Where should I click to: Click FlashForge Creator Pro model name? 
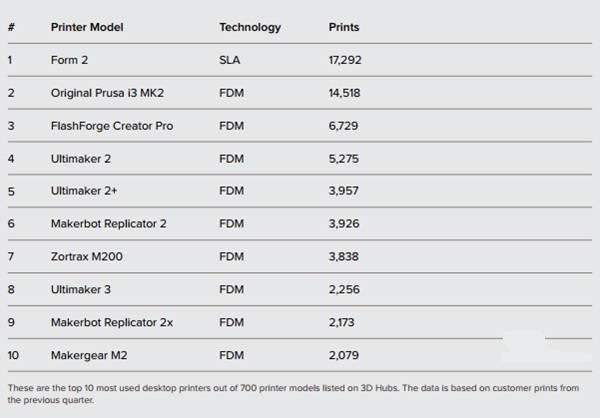(x=112, y=126)
